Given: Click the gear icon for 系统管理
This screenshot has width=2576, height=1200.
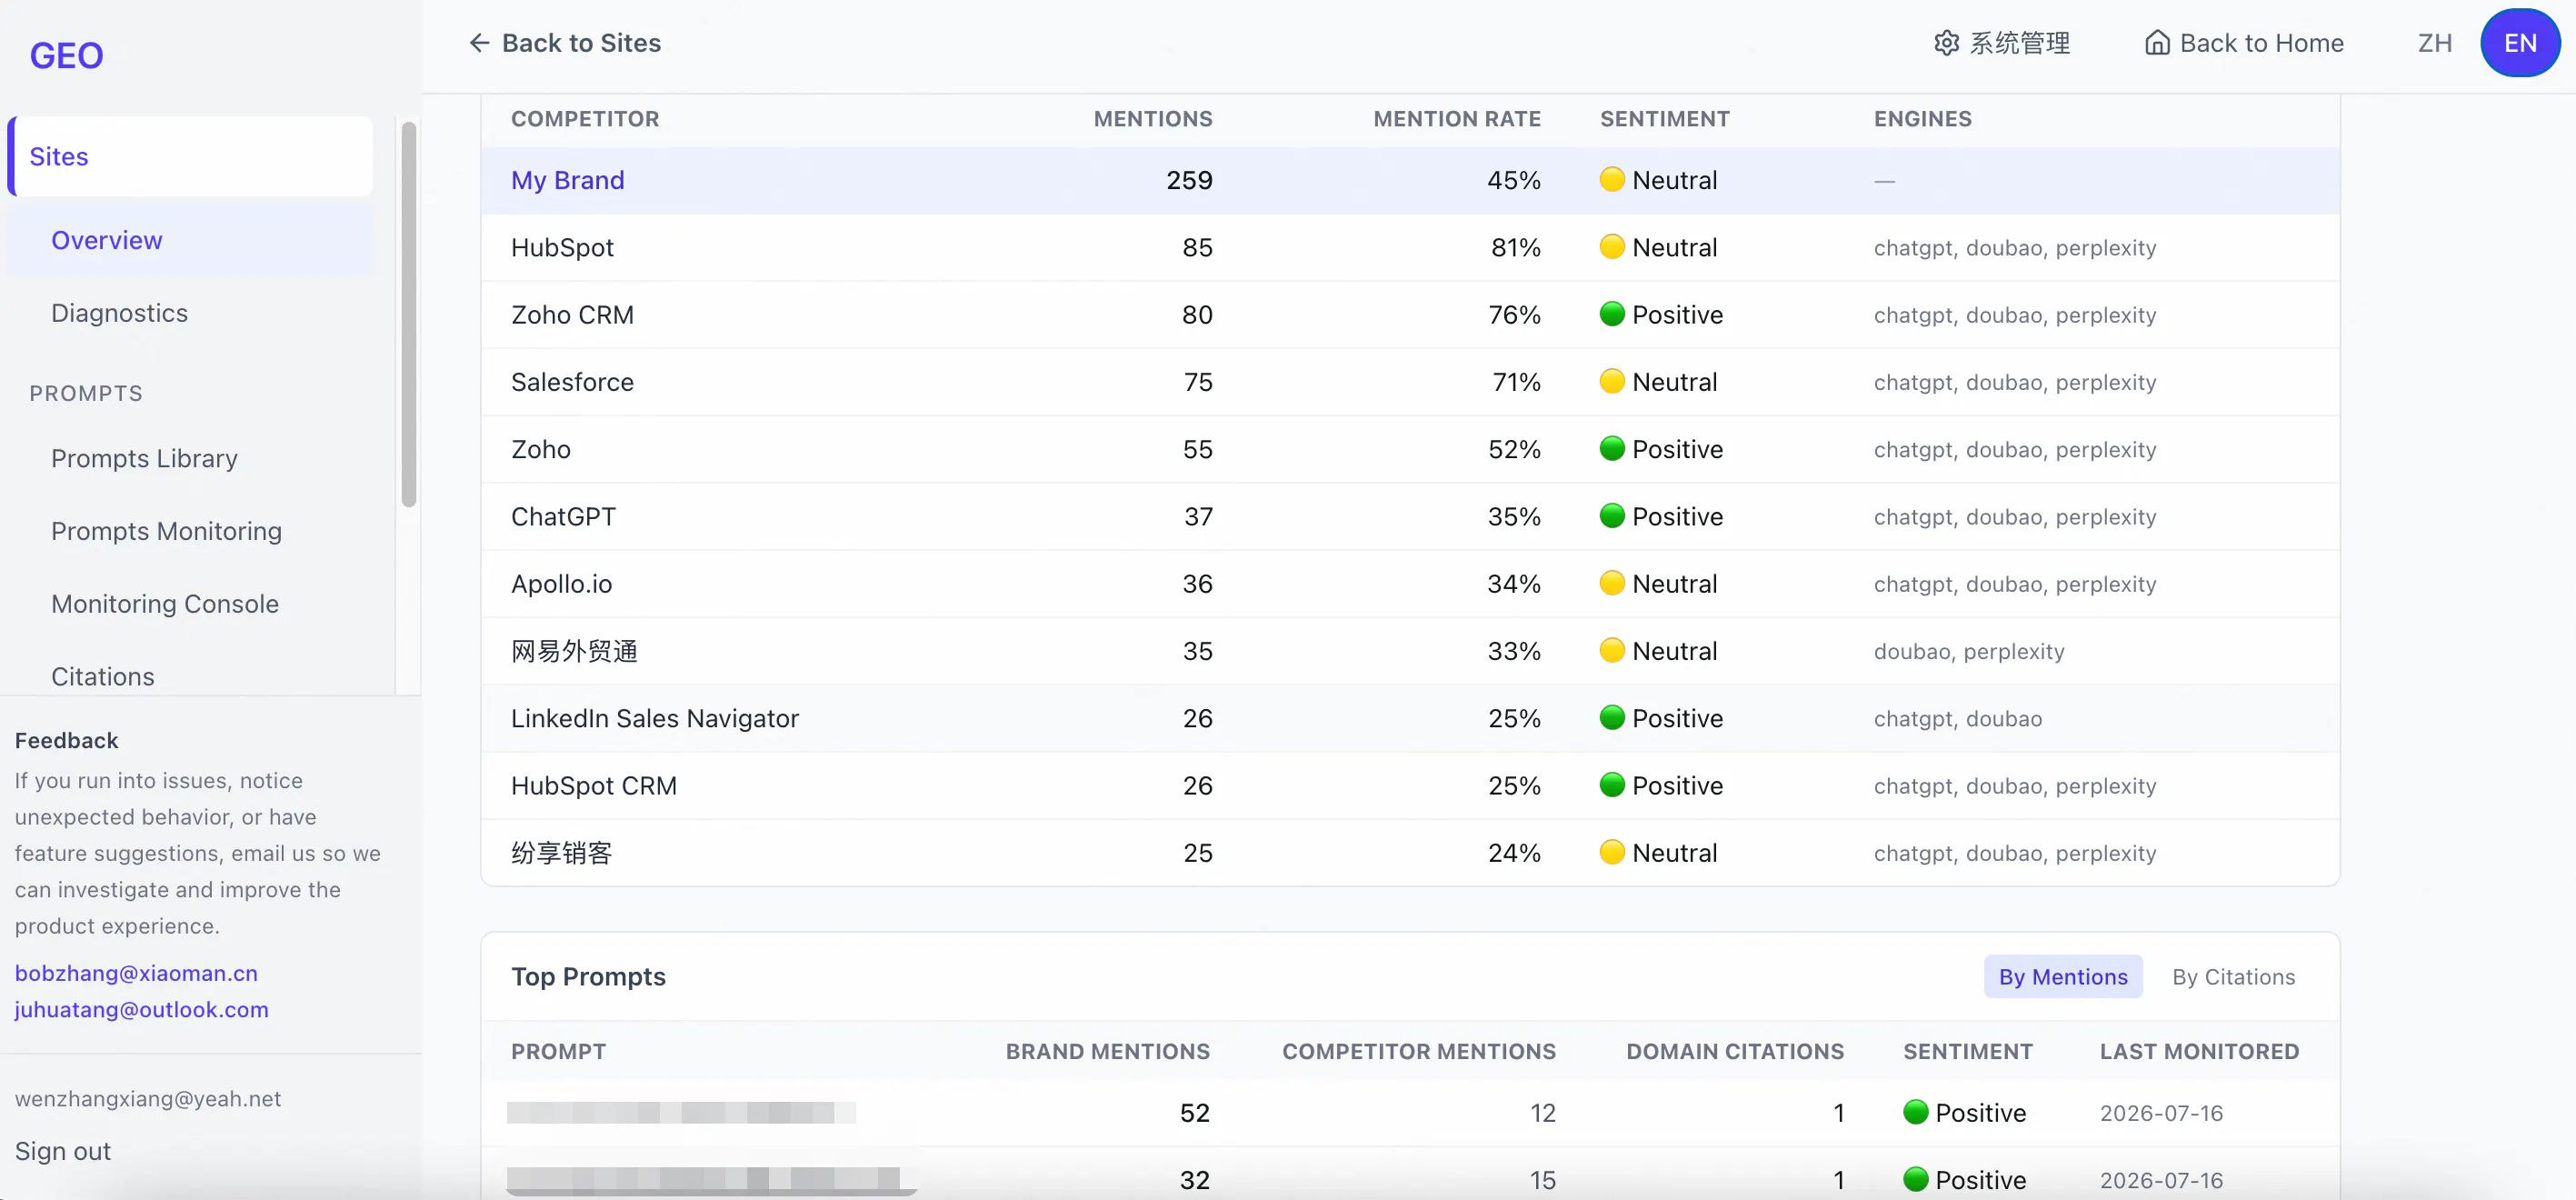Looking at the screenshot, I should point(1946,43).
